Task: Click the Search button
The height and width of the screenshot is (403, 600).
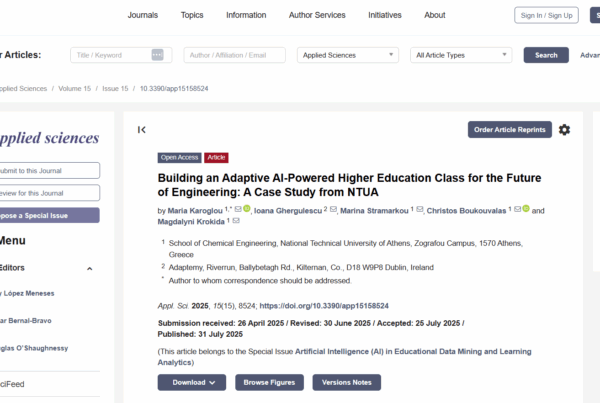Action: [546, 55]
